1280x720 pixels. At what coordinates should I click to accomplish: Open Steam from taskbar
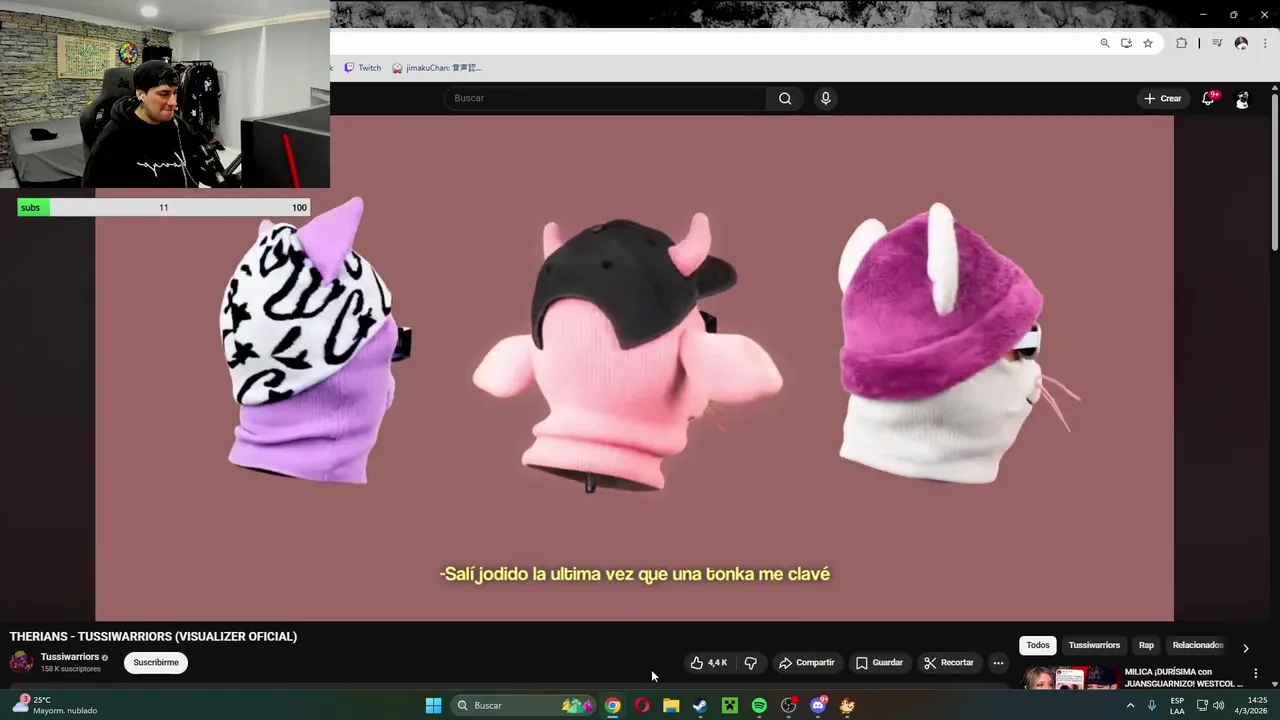coord(700,706)
